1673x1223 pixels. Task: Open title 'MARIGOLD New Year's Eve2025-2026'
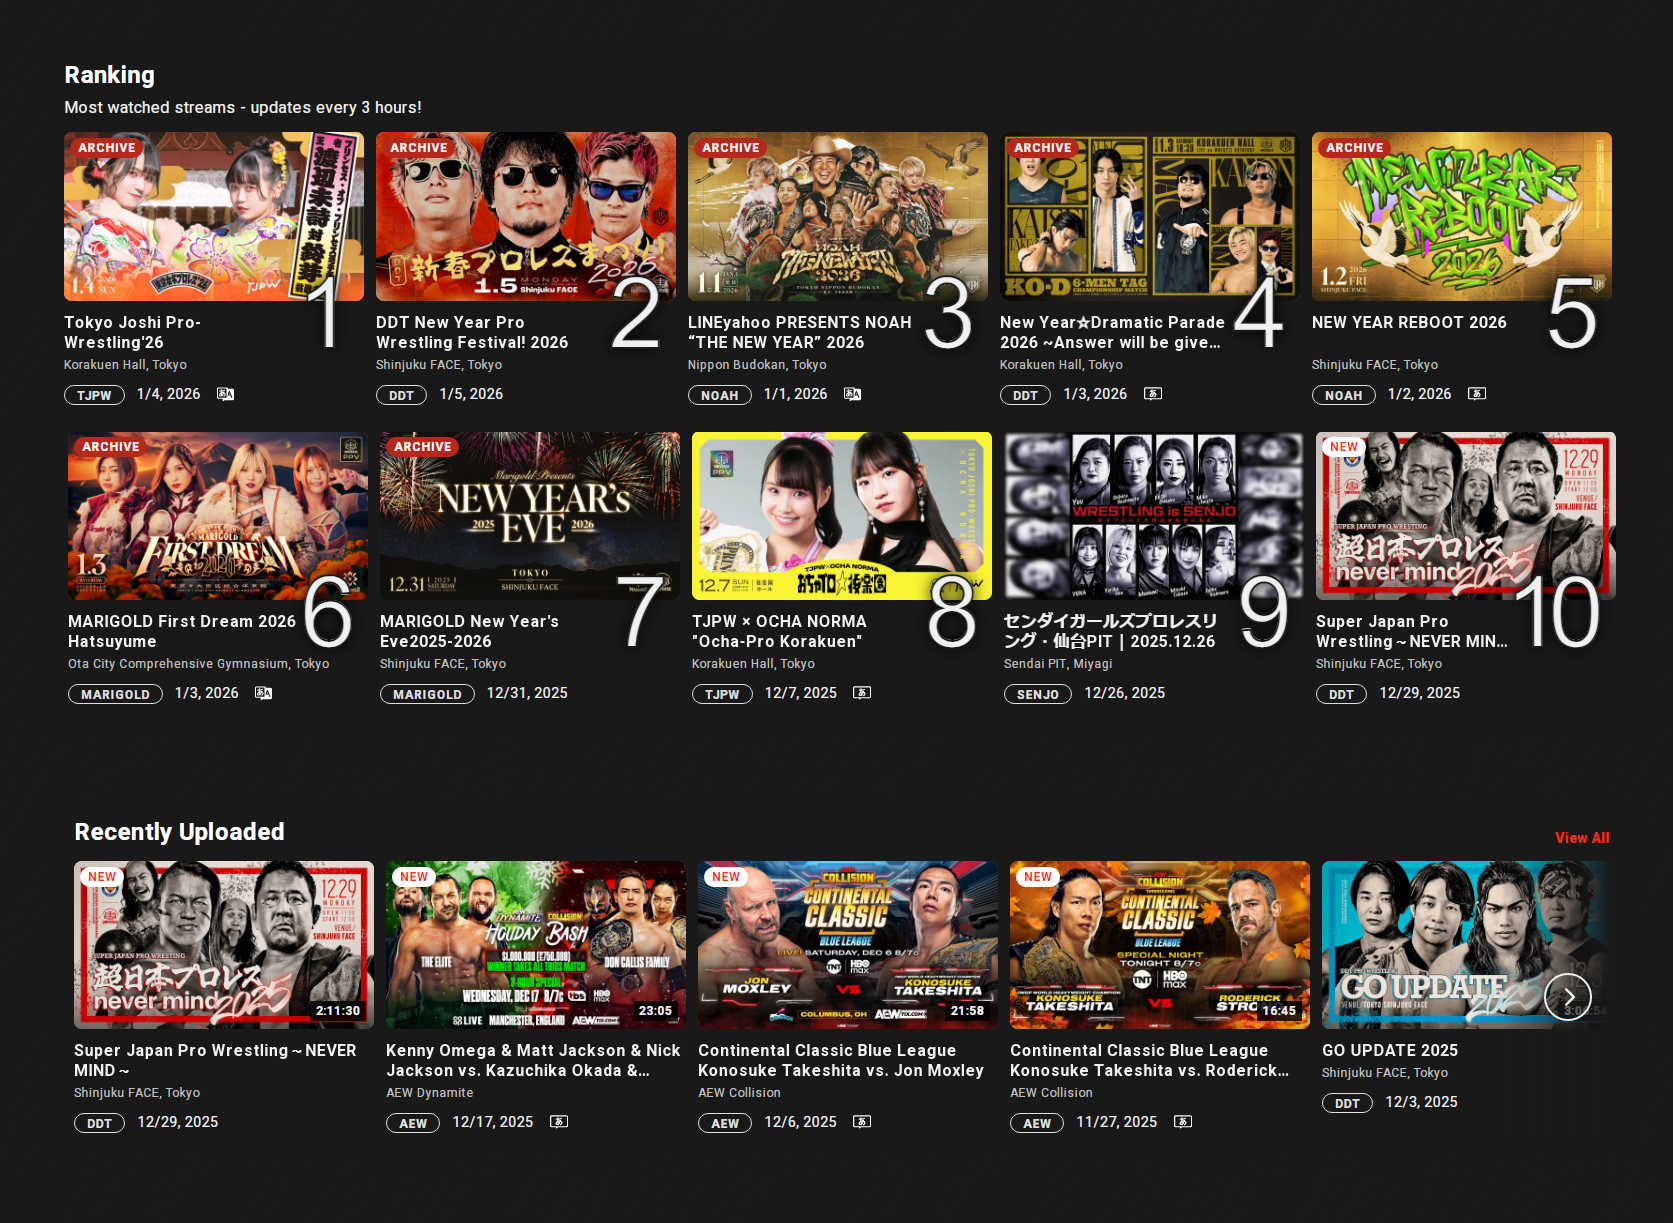[x=469, y=631]
